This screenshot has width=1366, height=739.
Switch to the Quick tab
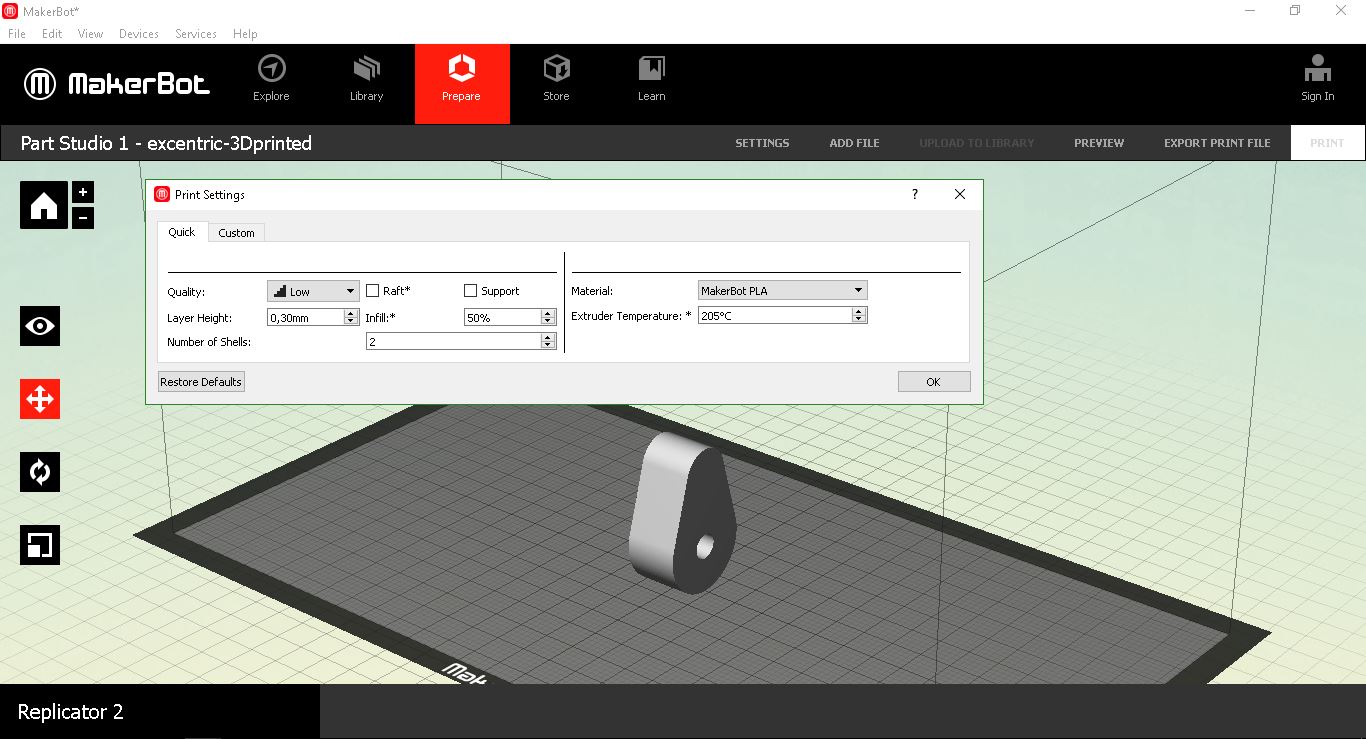click(x=182, y=232)
